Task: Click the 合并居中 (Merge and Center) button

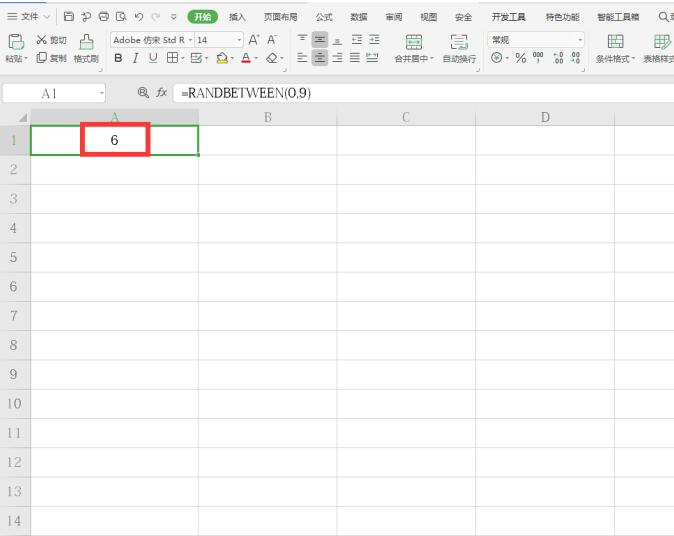Action: pyautogui.click(x=413, y=48)
